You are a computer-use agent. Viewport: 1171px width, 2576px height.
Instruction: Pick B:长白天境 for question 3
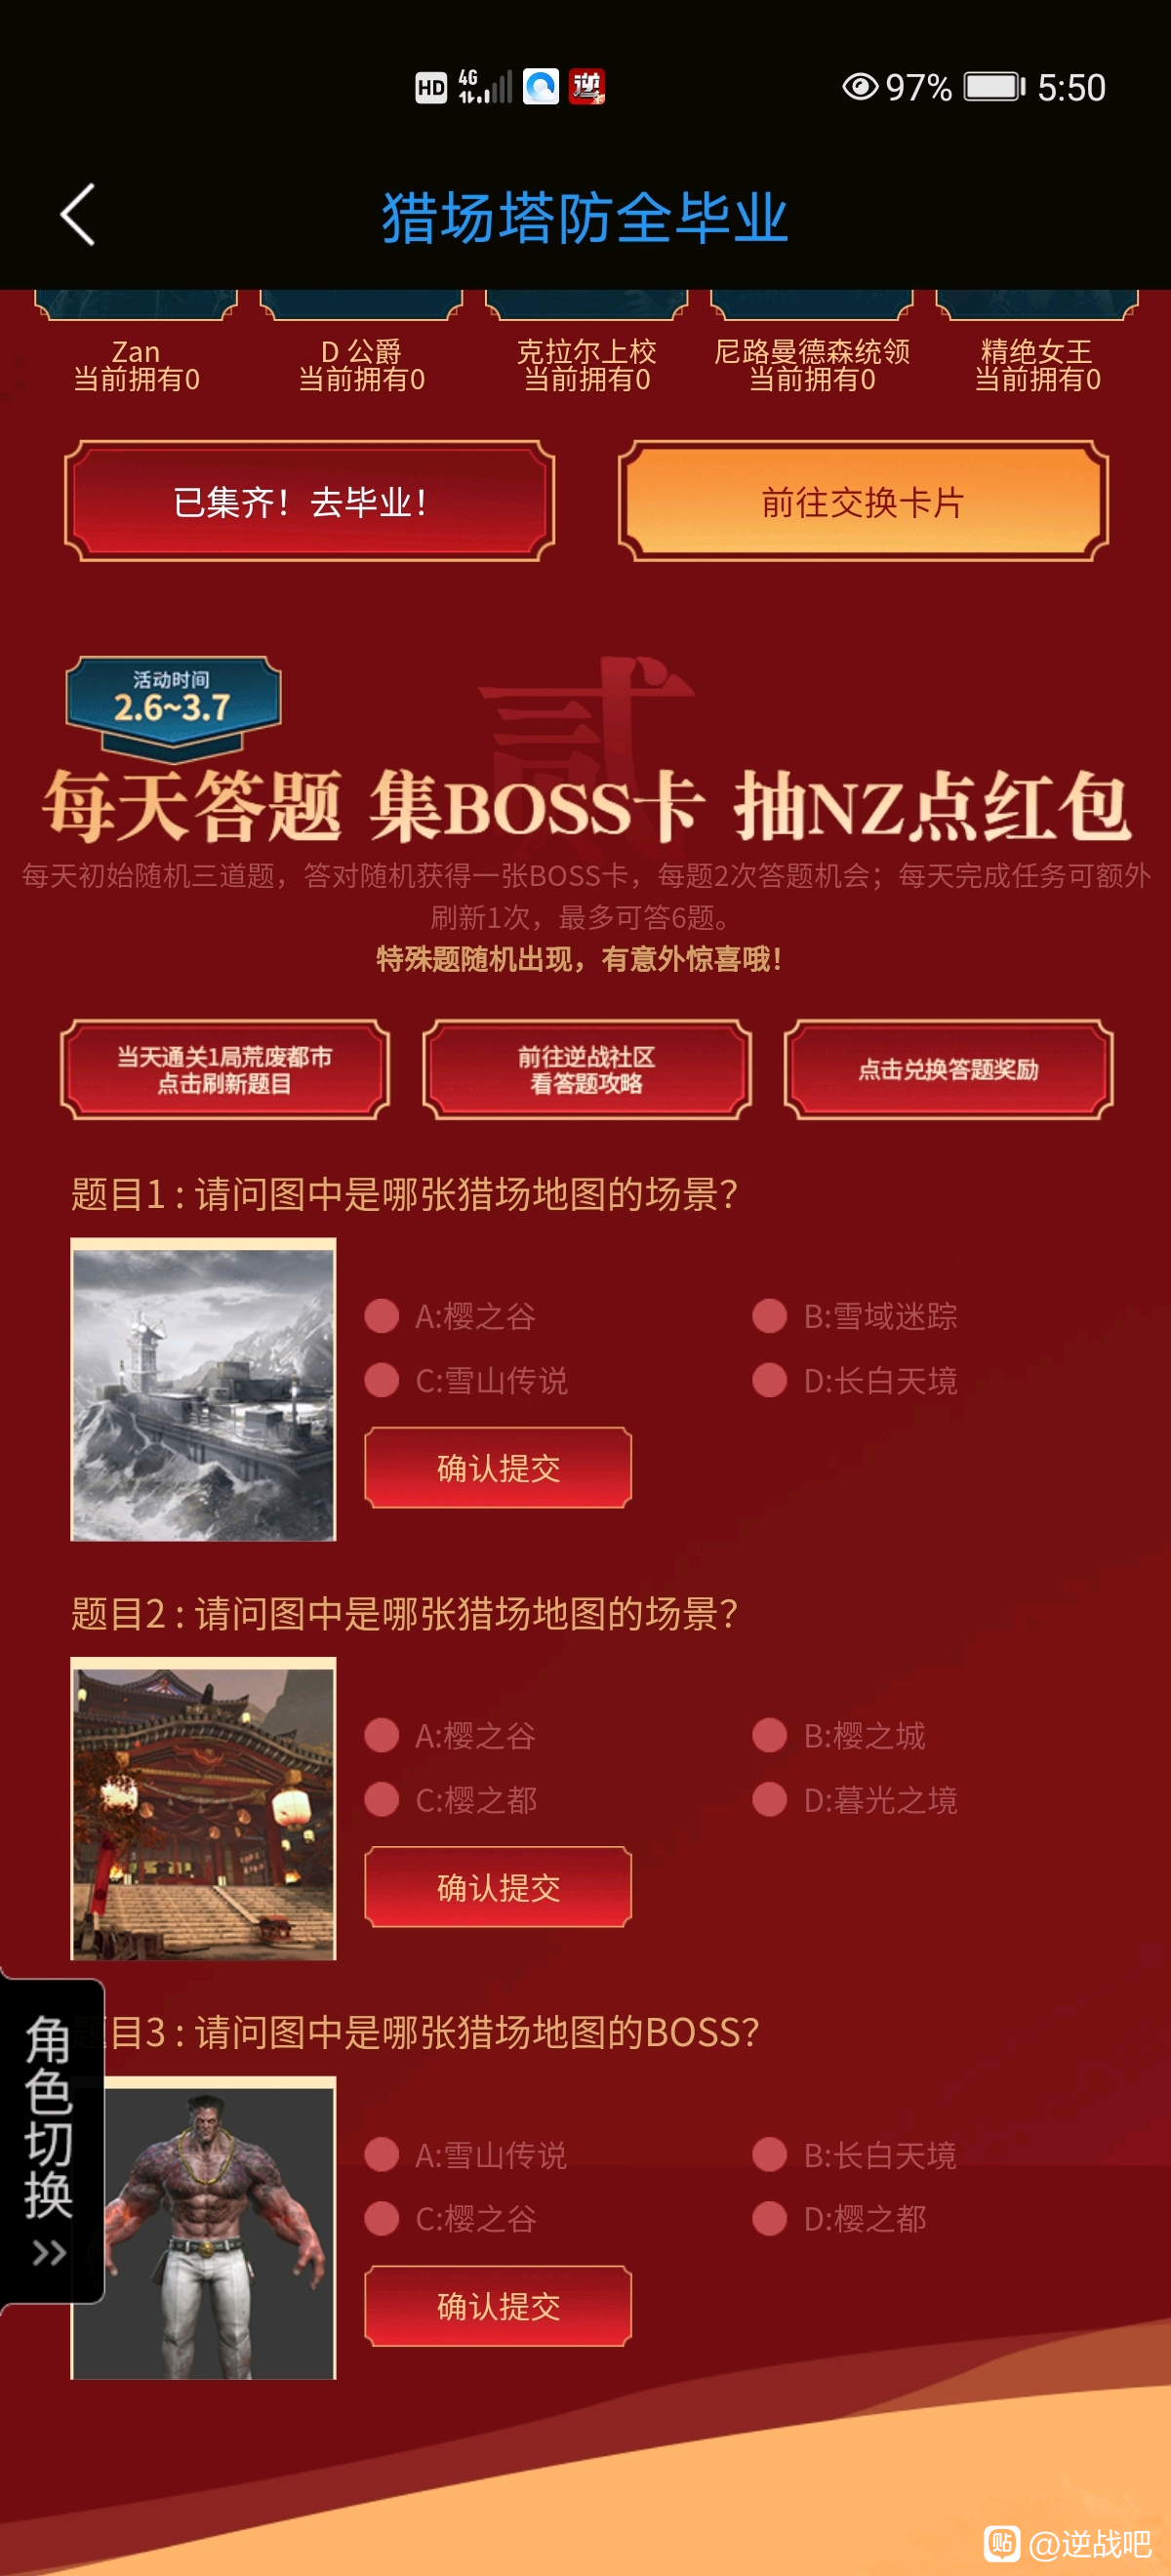pos(855,2155)
